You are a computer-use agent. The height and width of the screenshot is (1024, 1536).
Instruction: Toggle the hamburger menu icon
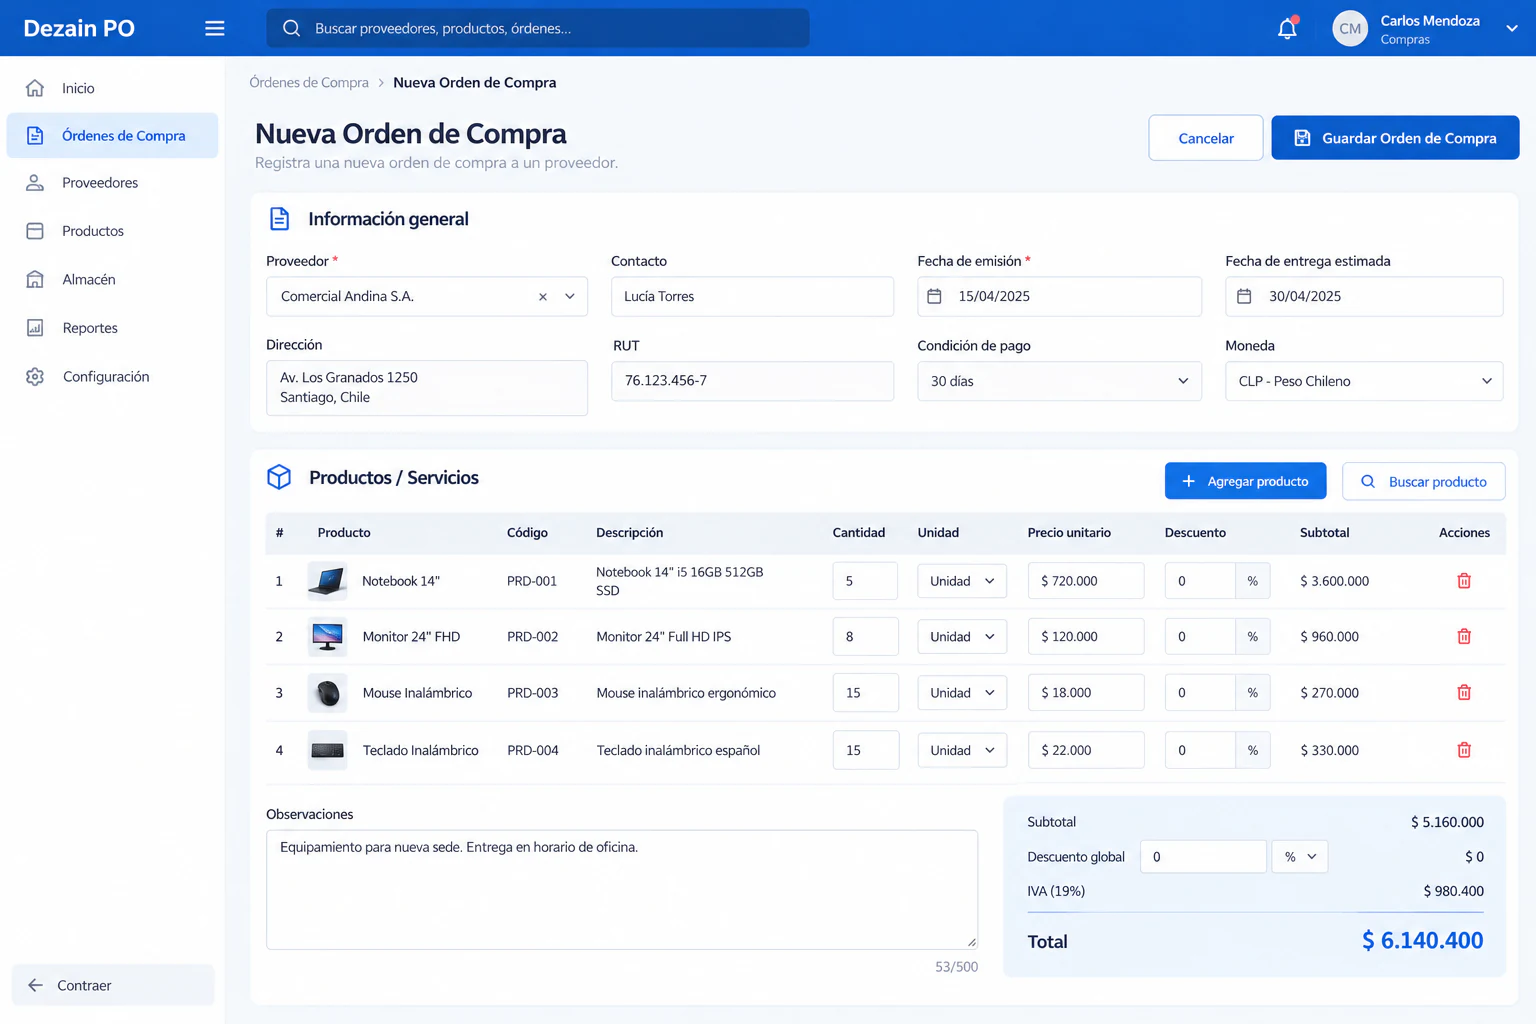click(214, 28)
